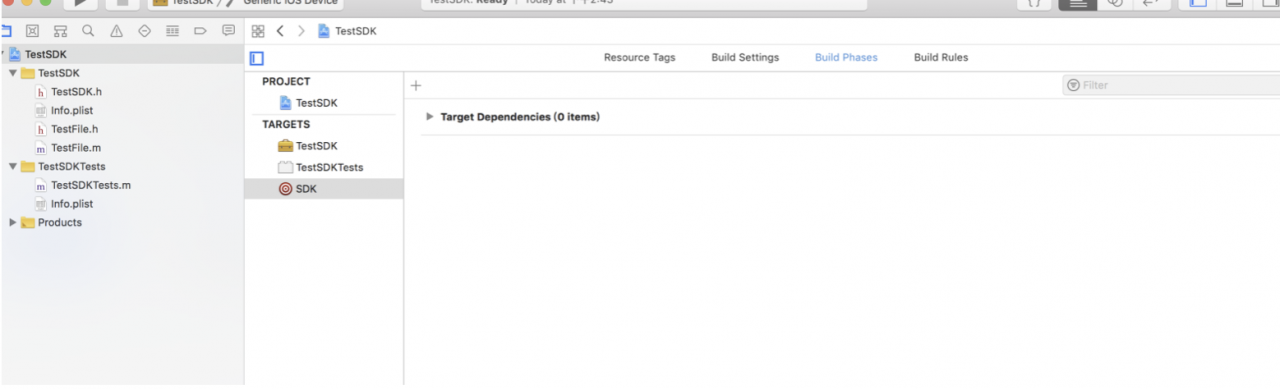Viewport: 1280px width, 389px height.
Task: Open the debug navigator icon
Action: 173,31
